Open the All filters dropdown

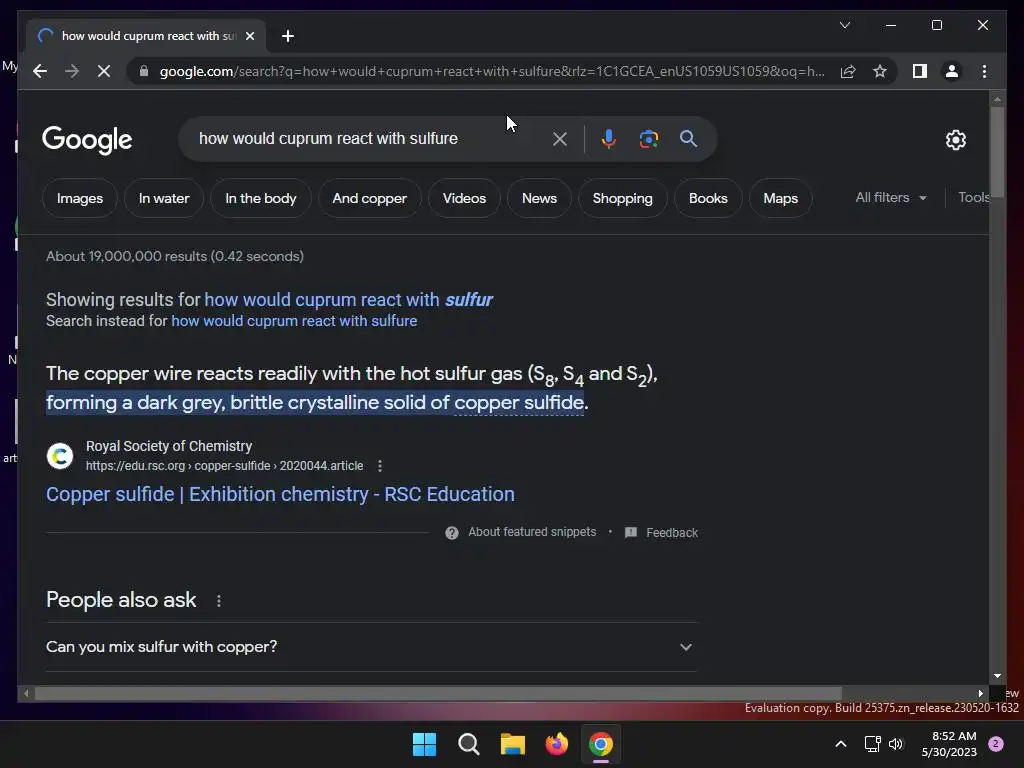(x=891, y=197)
